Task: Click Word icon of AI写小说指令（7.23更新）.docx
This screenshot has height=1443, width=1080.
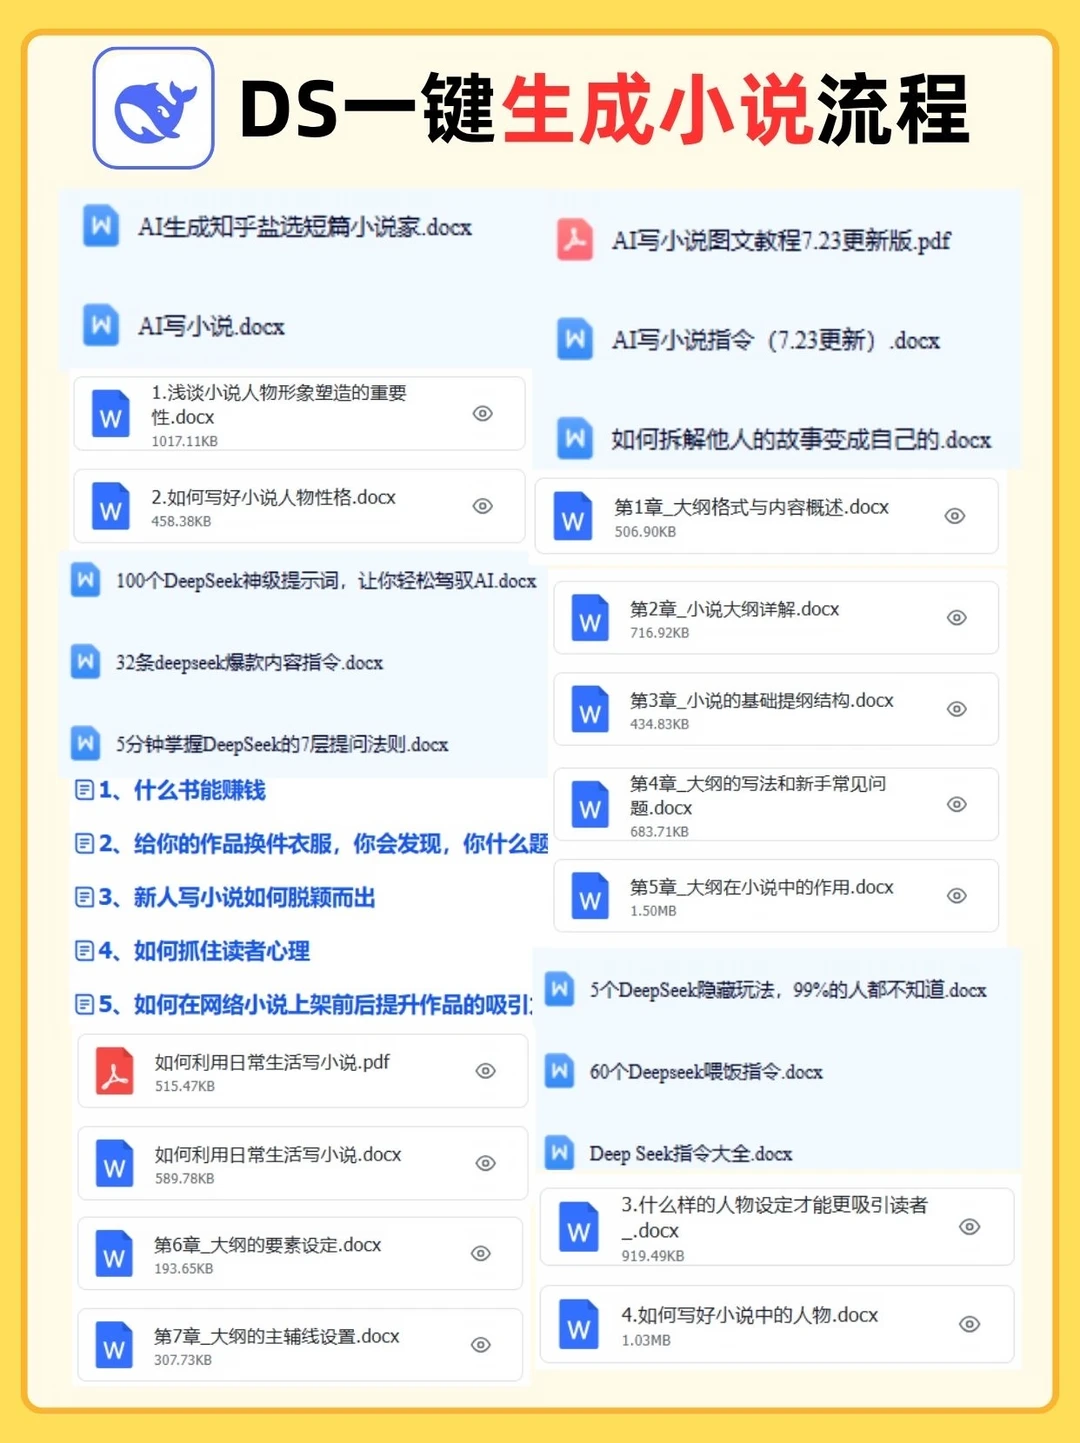Action: point(574,340)
